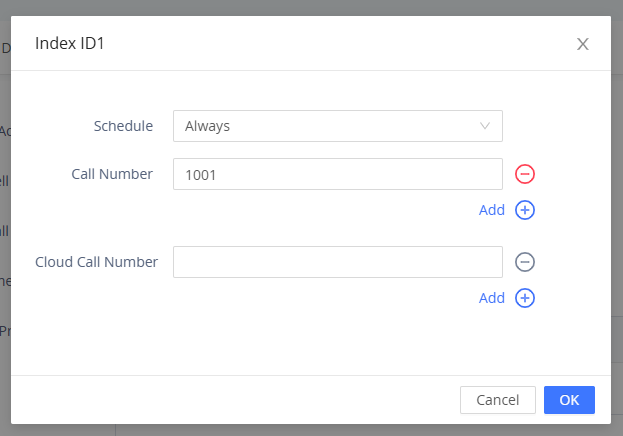Click the blue plus icon under Call Number
Screen dimensions: 623x436
coord(525,210)
